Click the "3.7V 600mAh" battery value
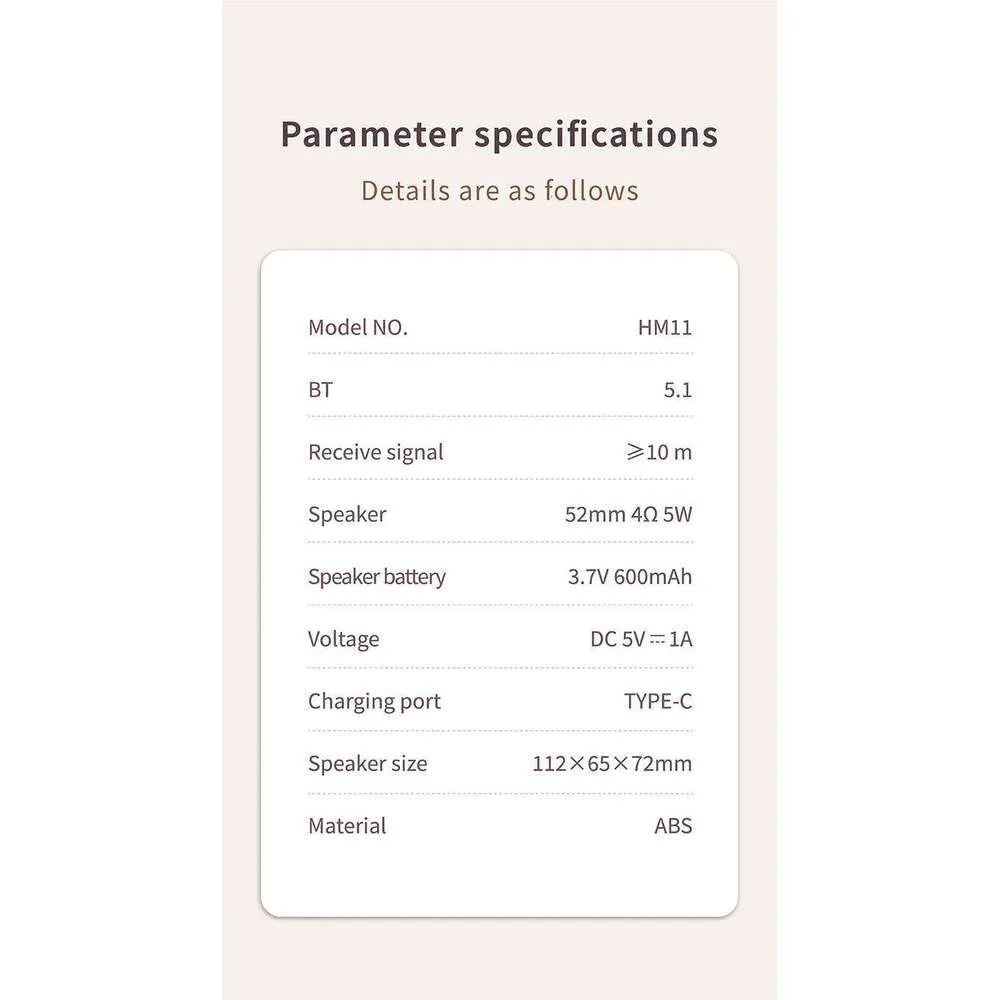 [x=630, y=577]
